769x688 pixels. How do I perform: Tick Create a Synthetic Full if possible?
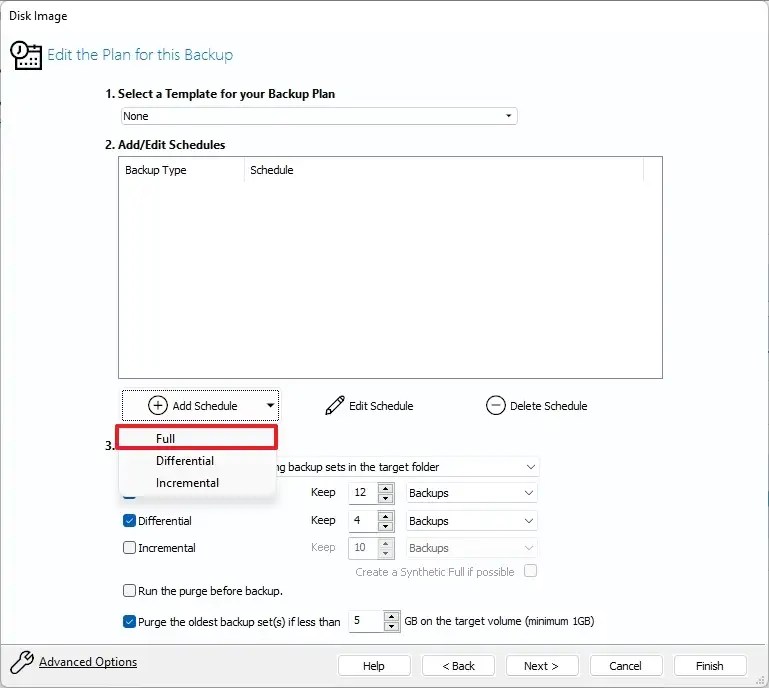coord(530,571)
